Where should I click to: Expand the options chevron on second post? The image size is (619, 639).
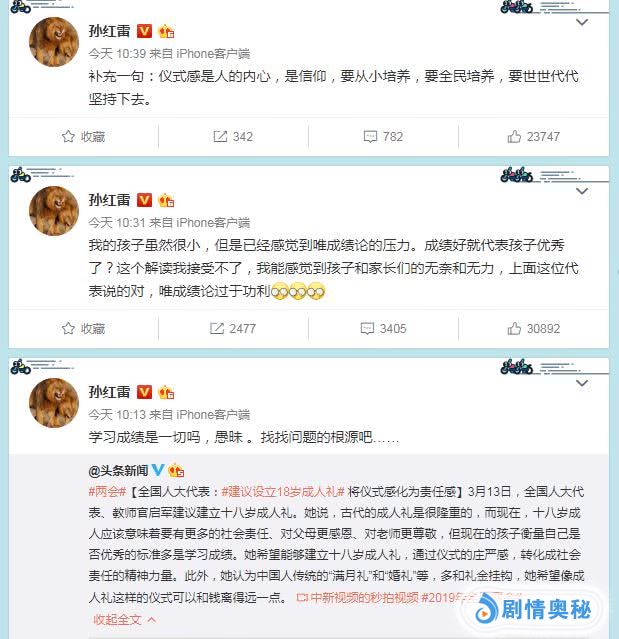point(582,191)
